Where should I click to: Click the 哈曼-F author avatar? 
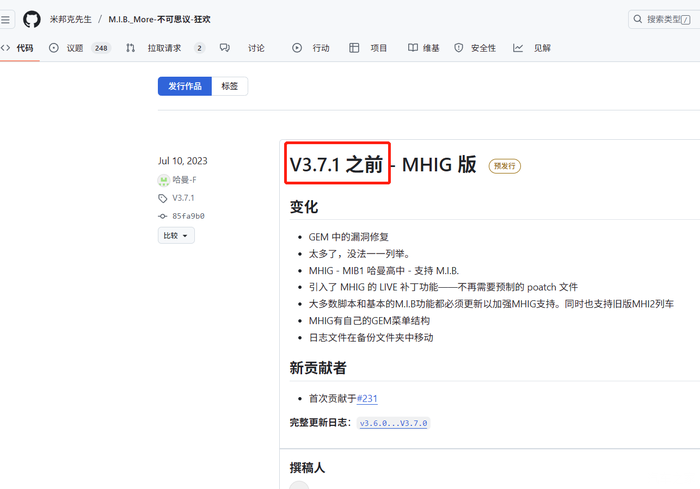[x=163, y=180]
